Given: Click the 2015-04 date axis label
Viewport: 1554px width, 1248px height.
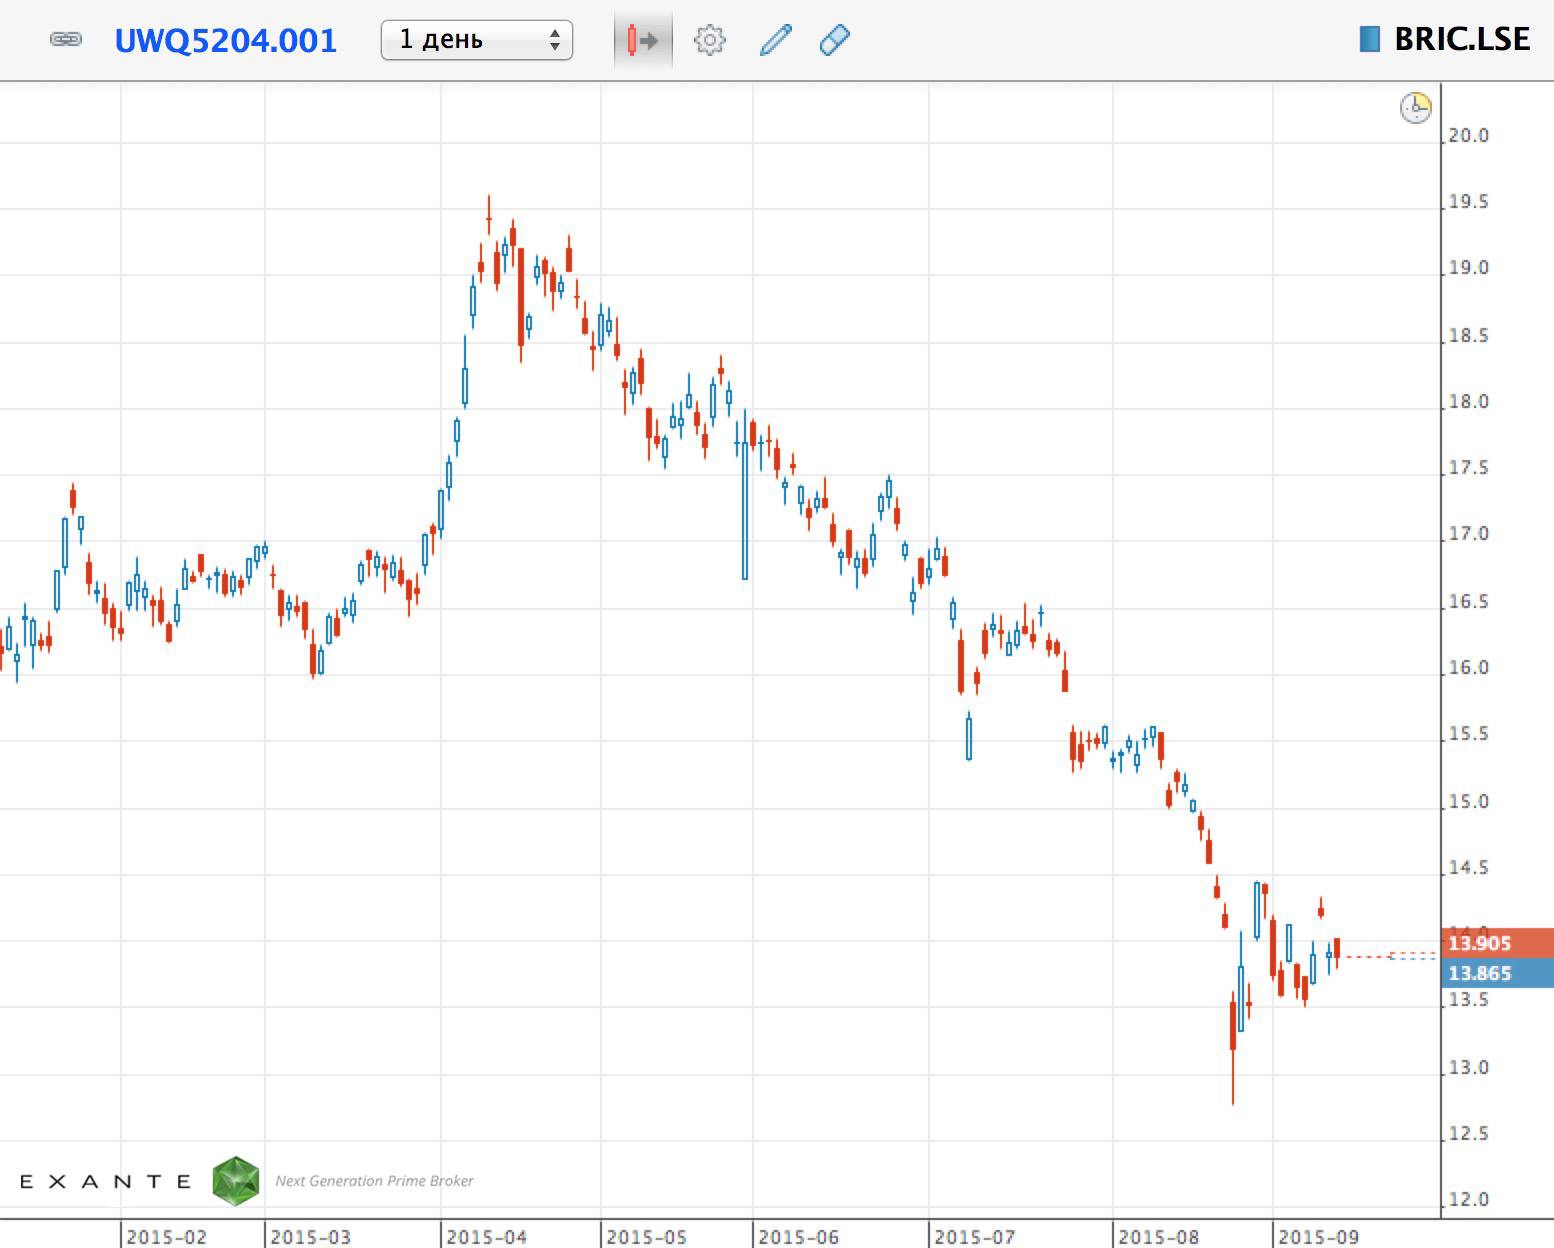Looking at the screenshot, I should tap(486, 1237).
